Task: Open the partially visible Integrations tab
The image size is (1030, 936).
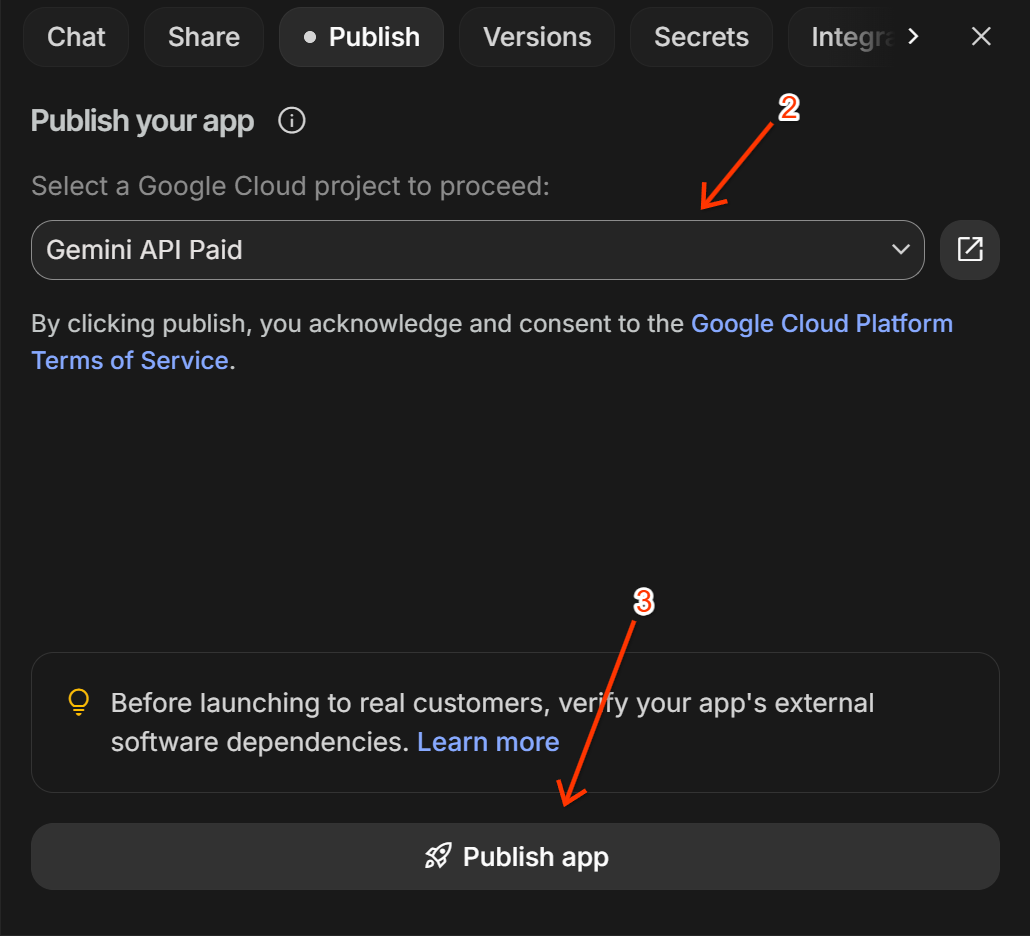Action: click(x=850, y=37)
